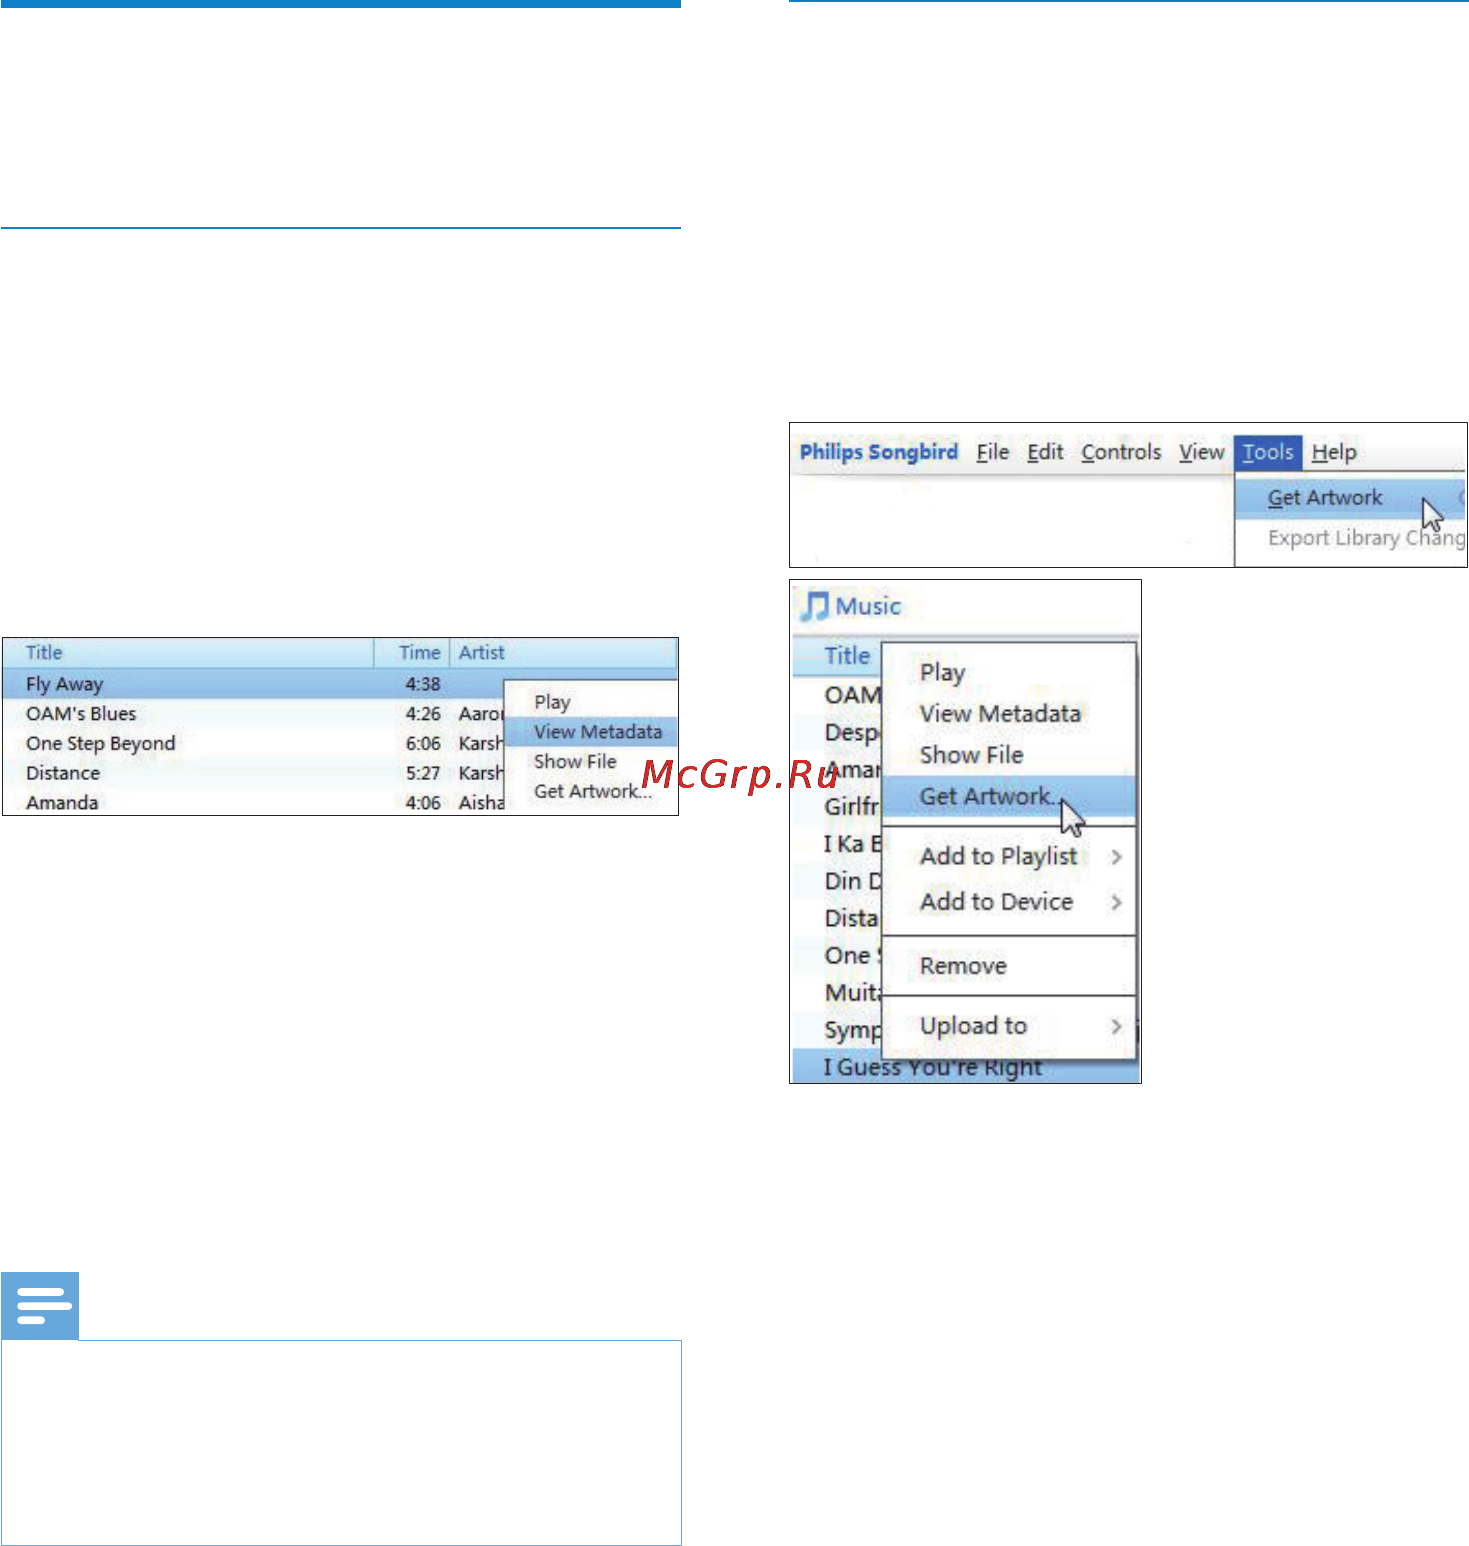This screenshot has width=1469, height=1546.
Task: Expand the Add to Device submenu
Action: (1009, 902)
